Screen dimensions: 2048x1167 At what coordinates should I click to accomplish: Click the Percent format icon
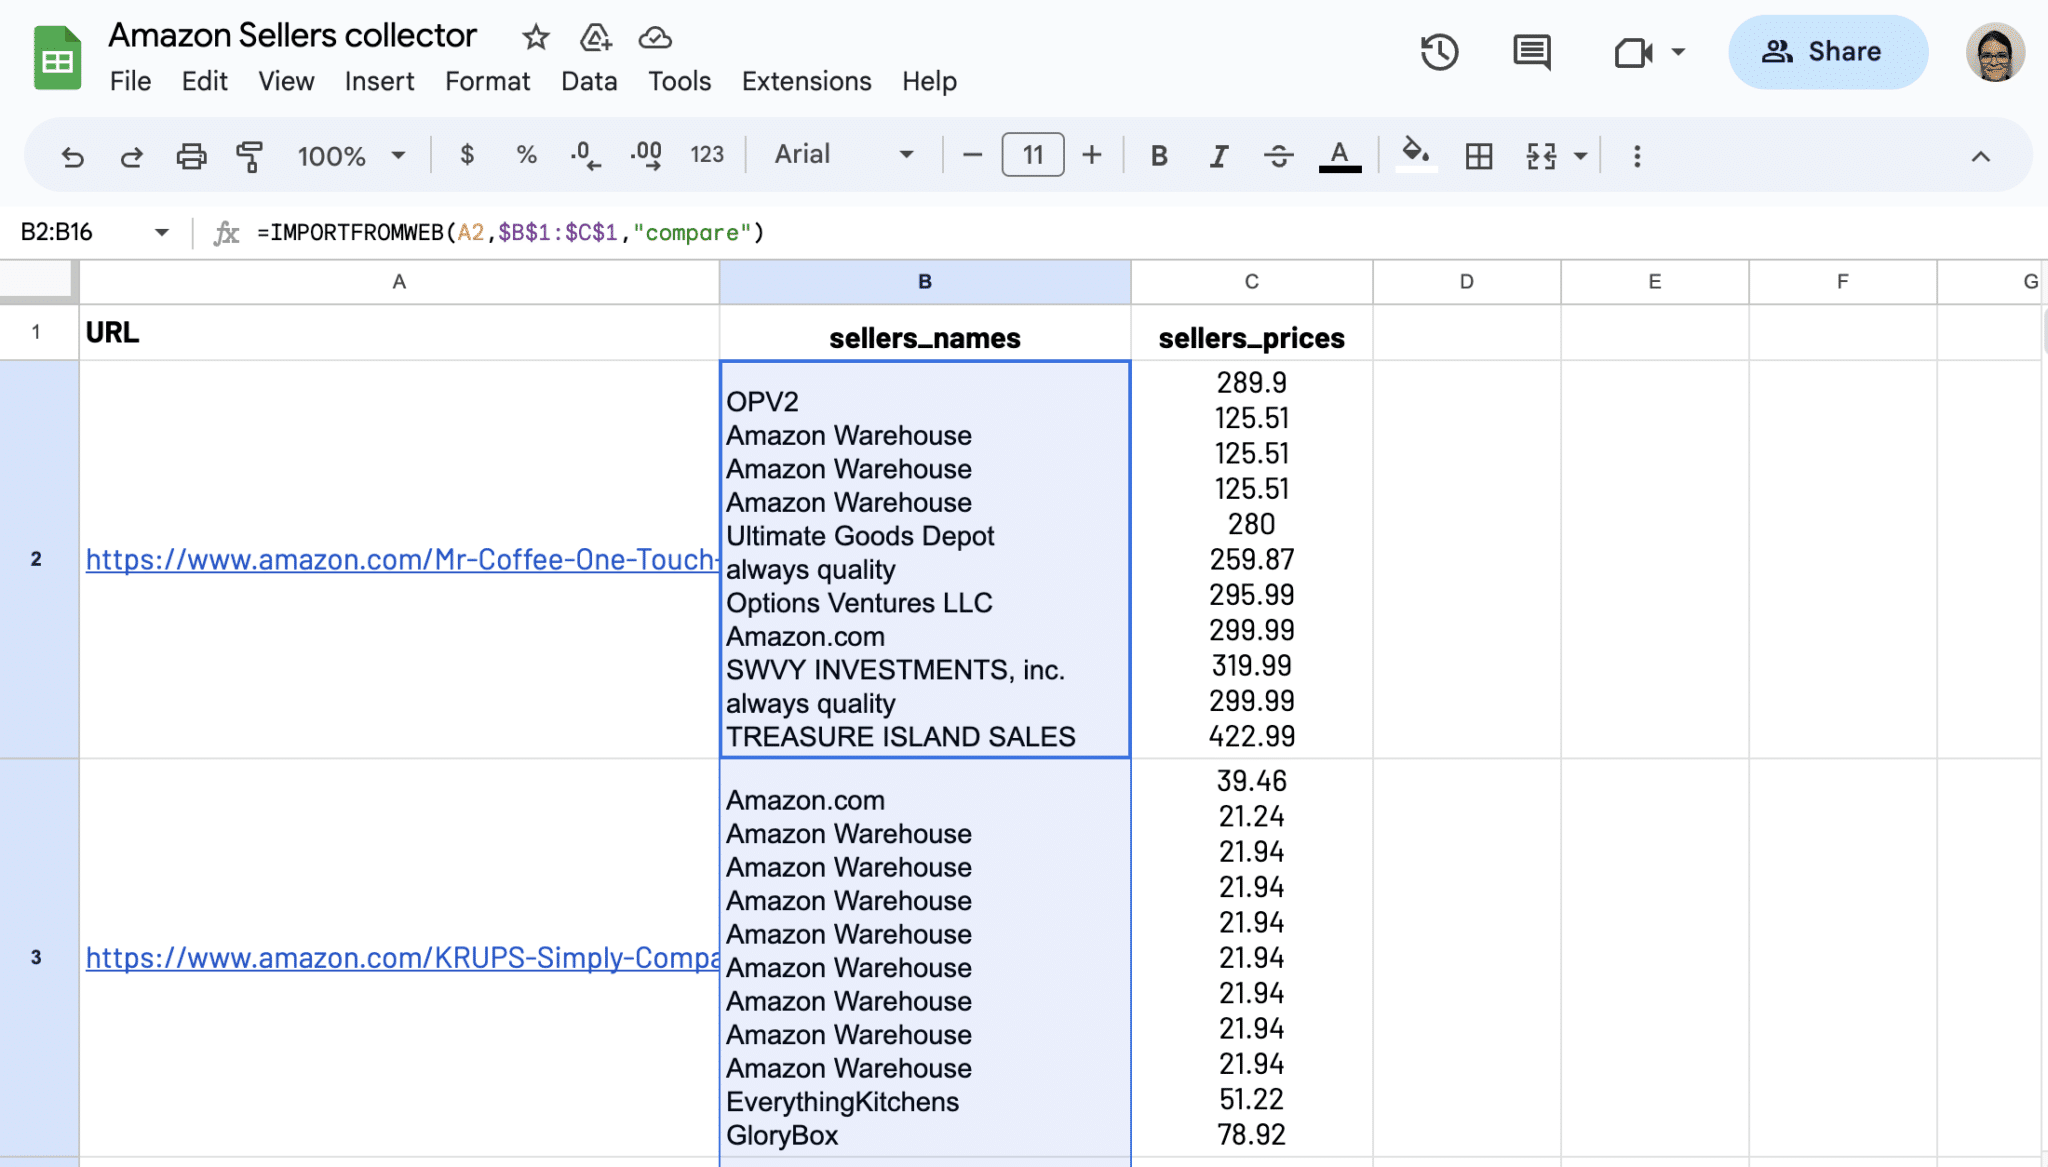[x=526, y=155]
